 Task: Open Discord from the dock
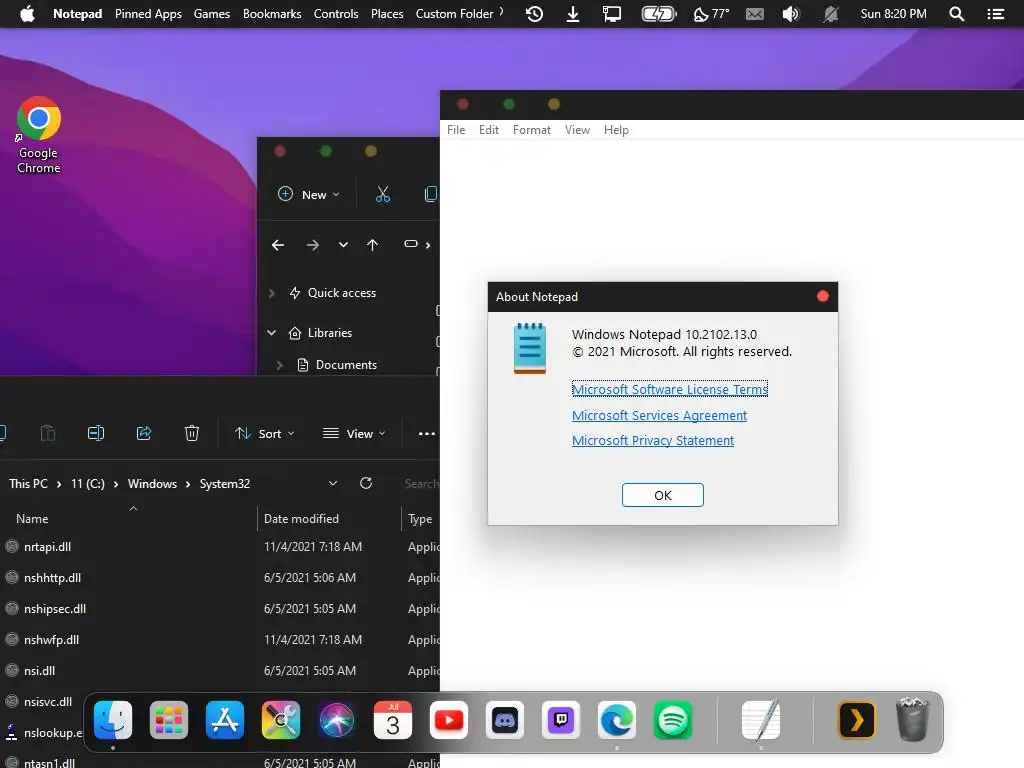click(x=505, y=720)
